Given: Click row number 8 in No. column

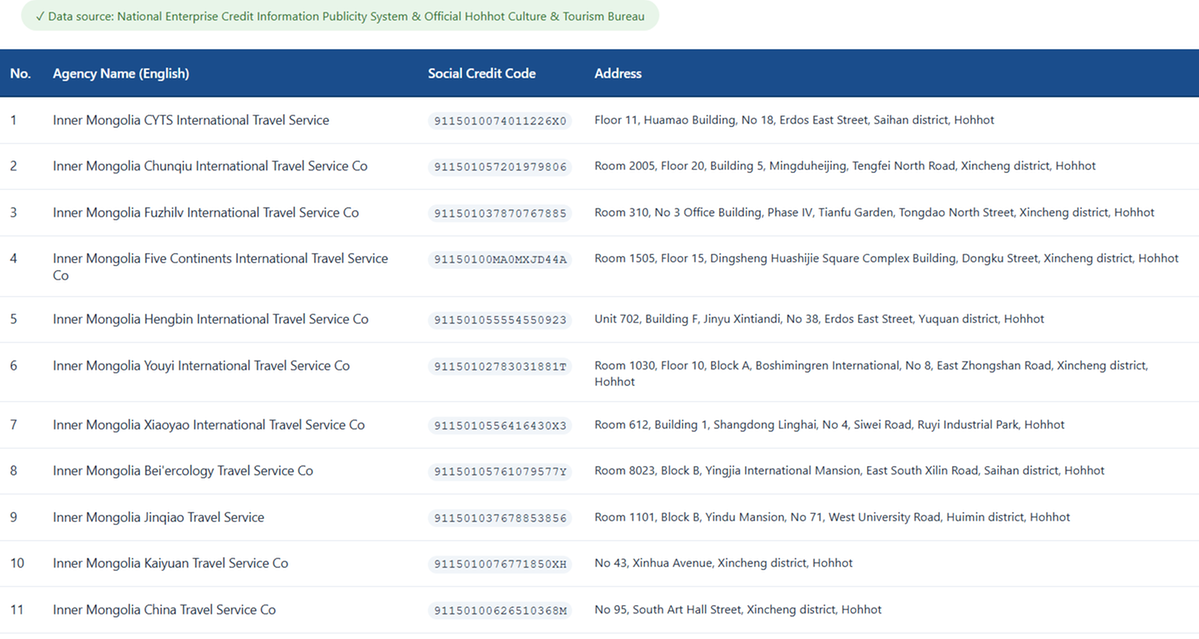Looking at the screenshot, I should [x=13, y=470].
